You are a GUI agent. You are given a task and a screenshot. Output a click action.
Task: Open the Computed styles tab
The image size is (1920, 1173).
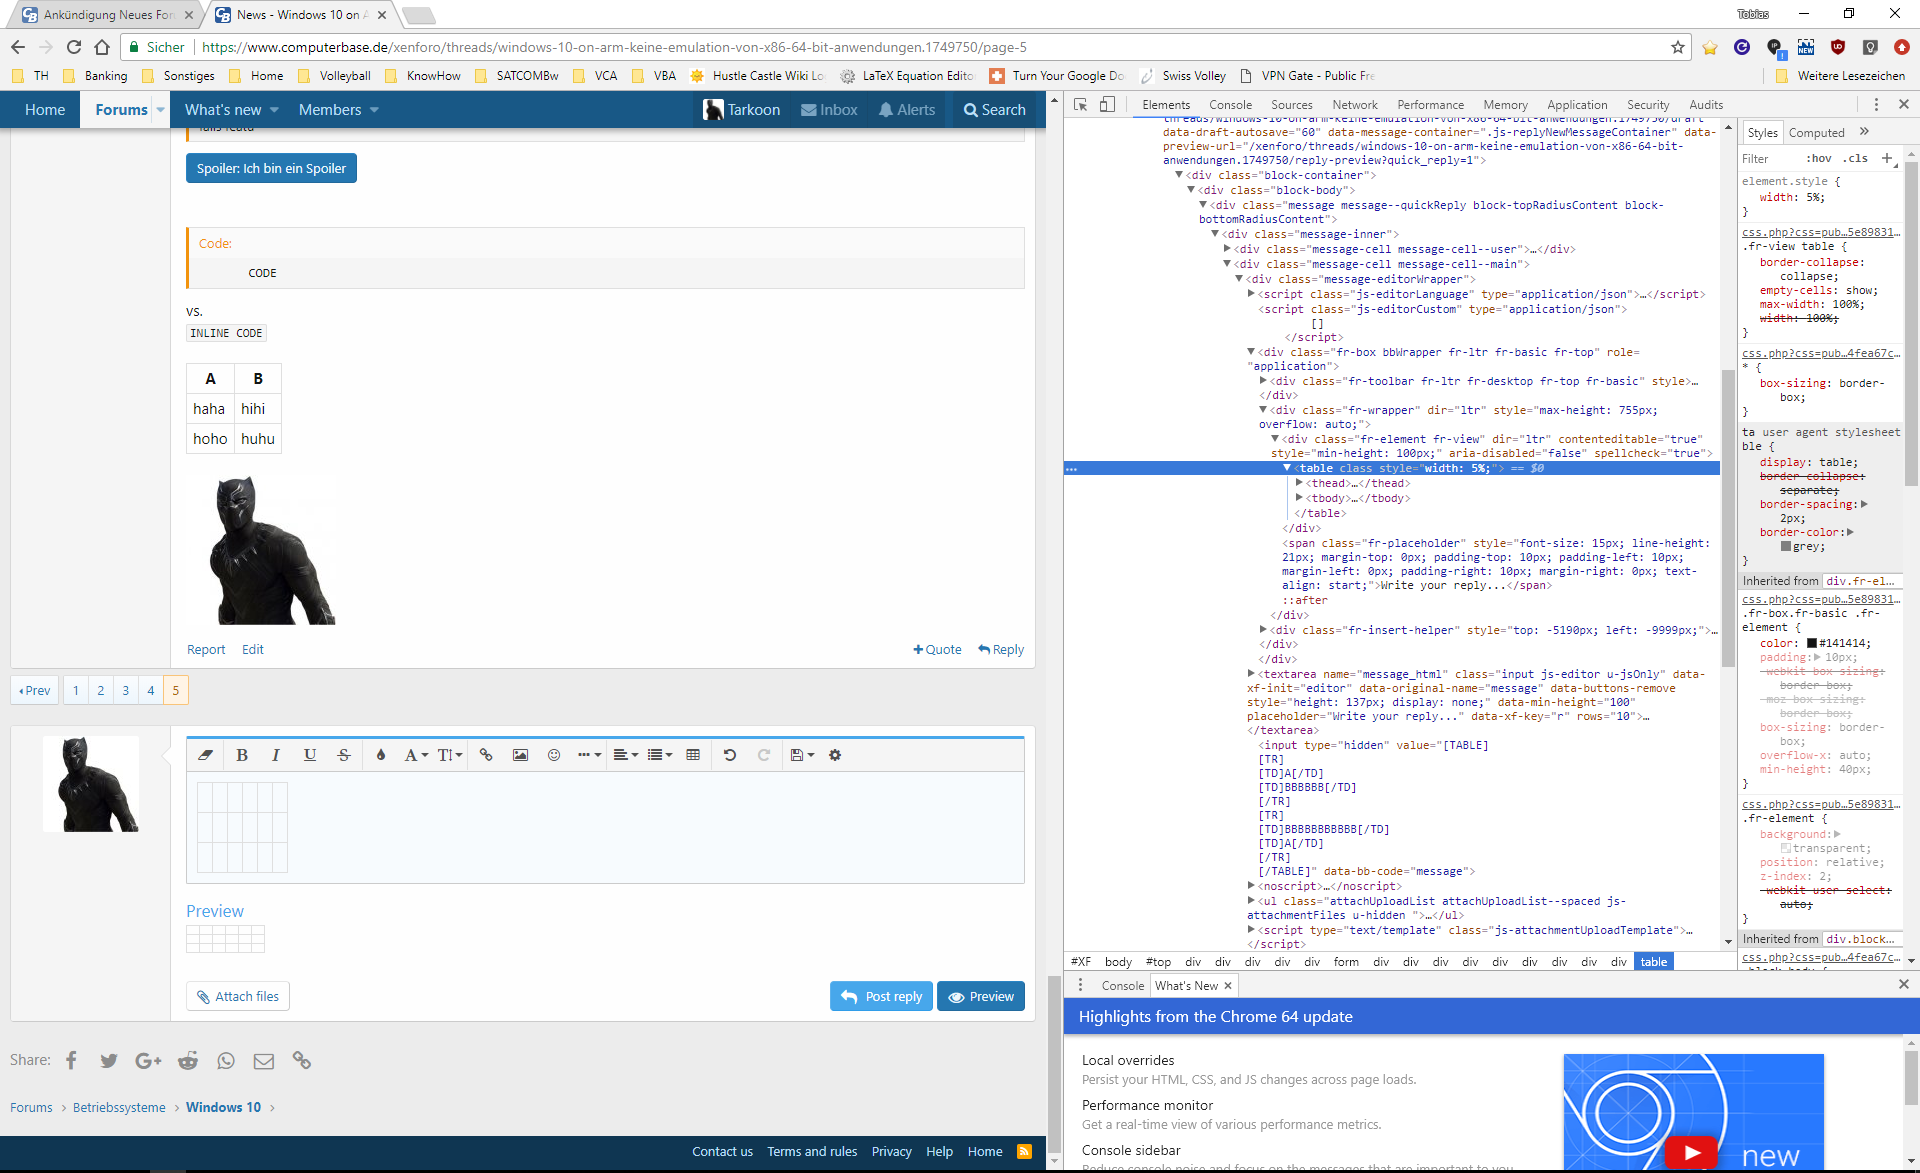[1816, 132]
